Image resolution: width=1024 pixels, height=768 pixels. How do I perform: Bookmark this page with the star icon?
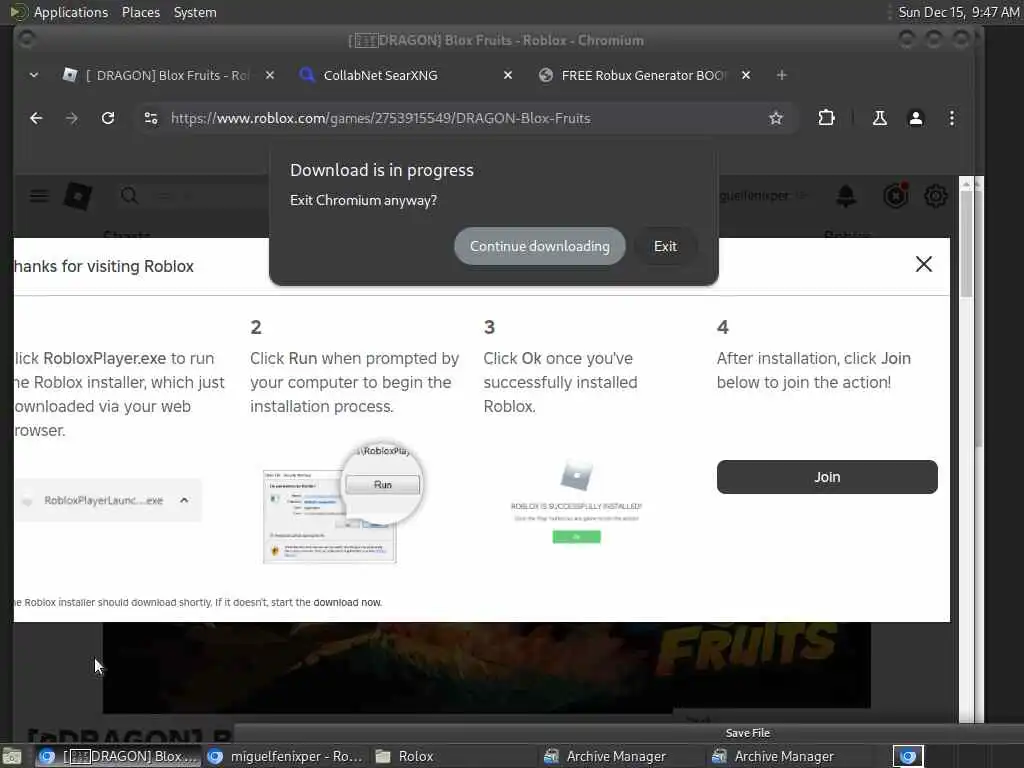click(776, 118)
